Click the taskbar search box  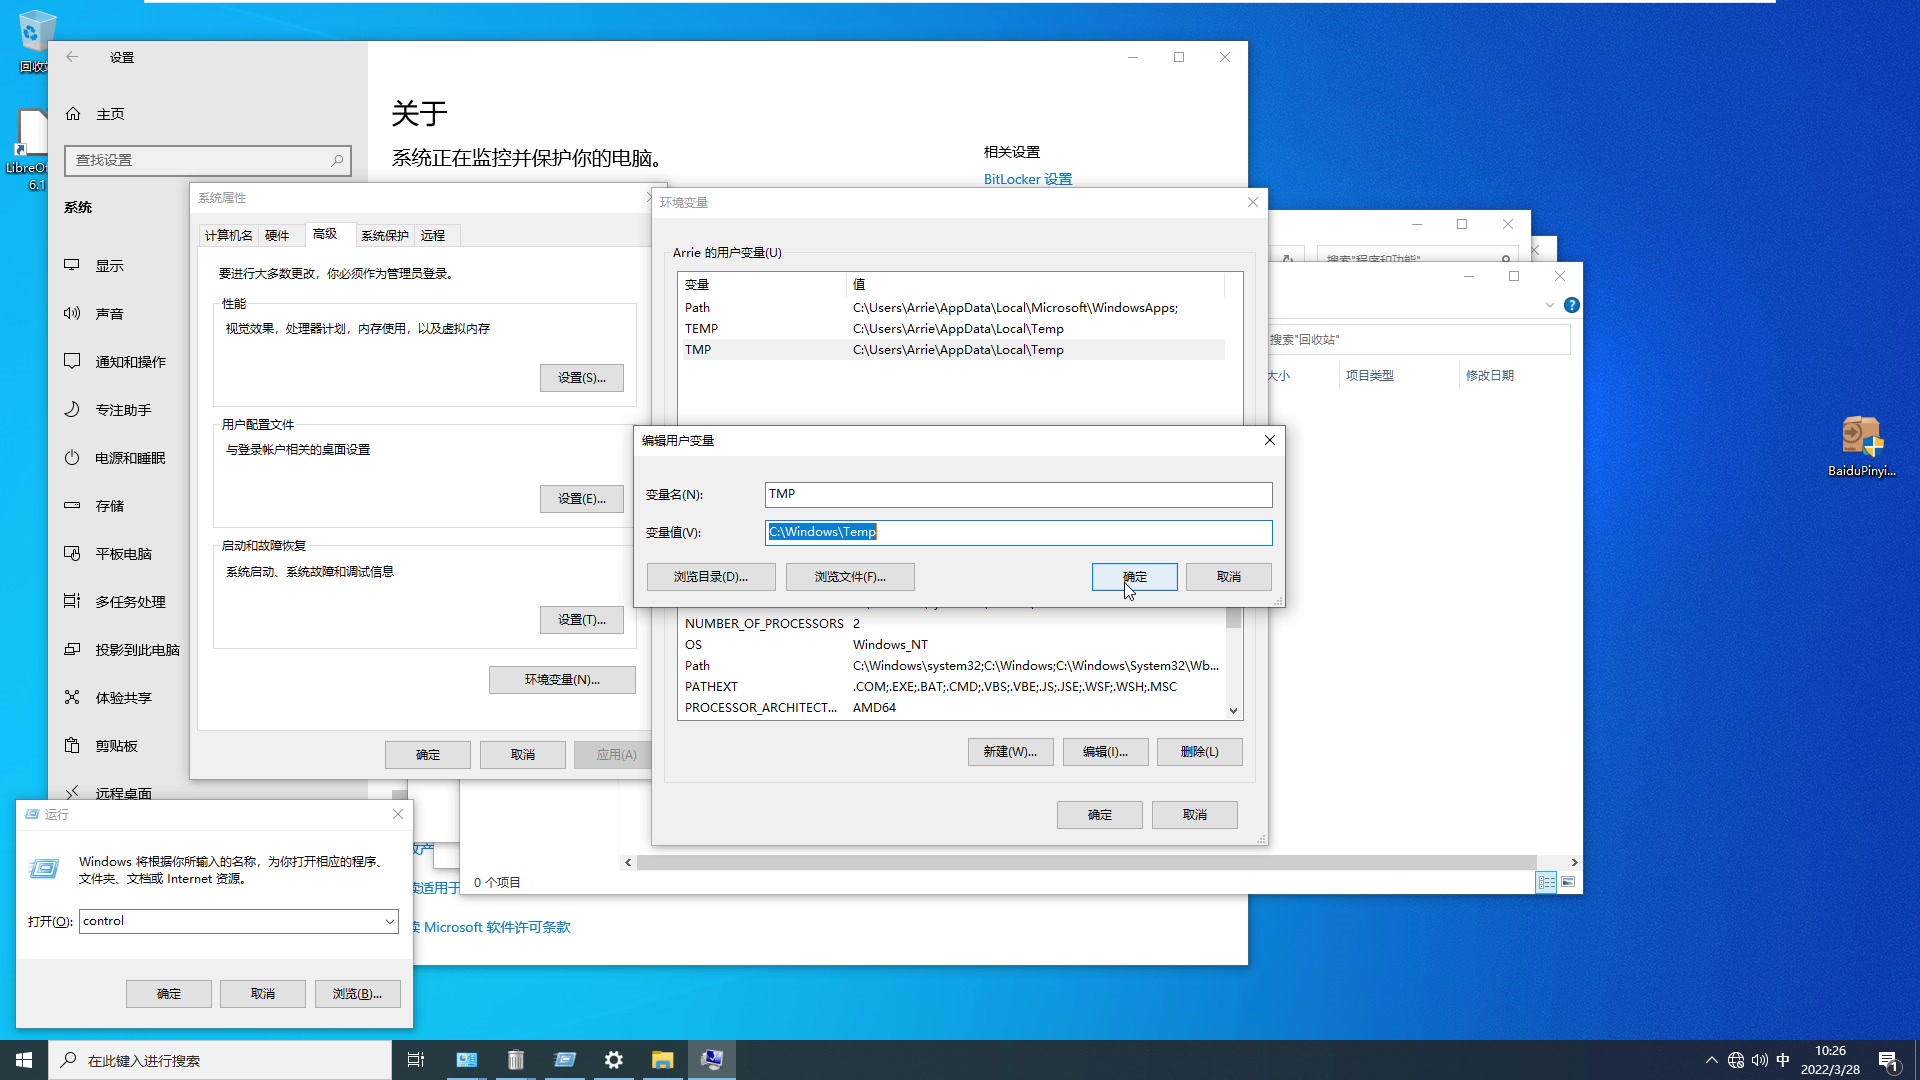220,1060
